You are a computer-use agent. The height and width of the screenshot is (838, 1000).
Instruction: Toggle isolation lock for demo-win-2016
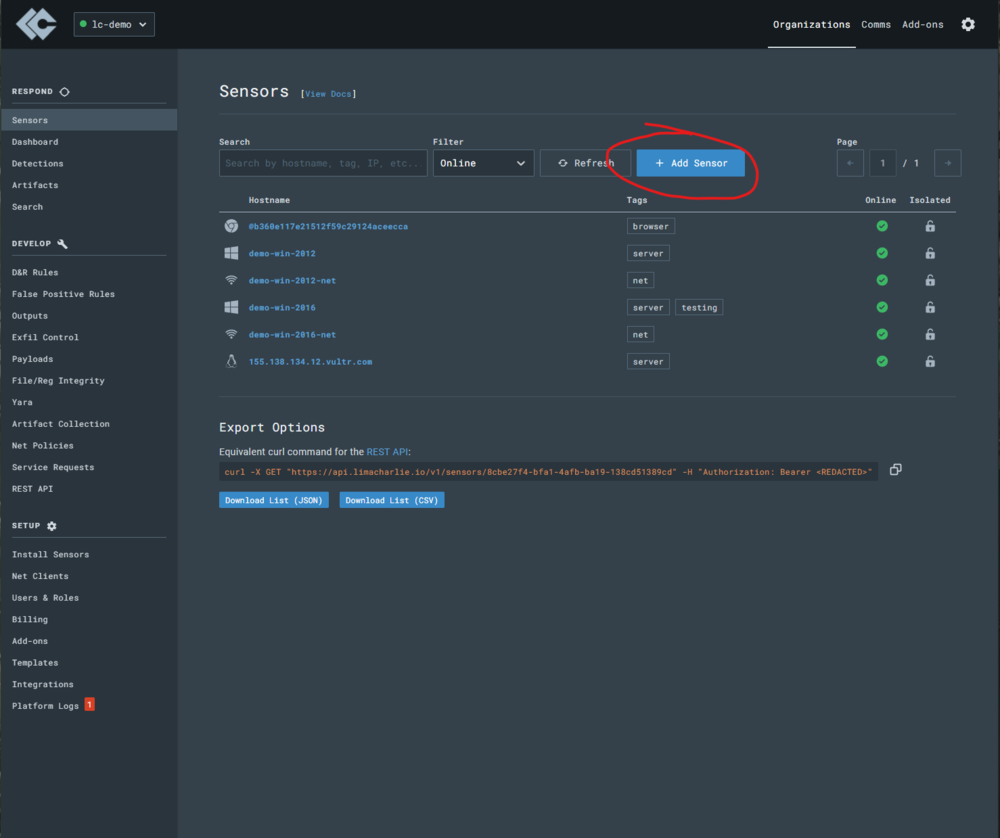click(930, 307)
